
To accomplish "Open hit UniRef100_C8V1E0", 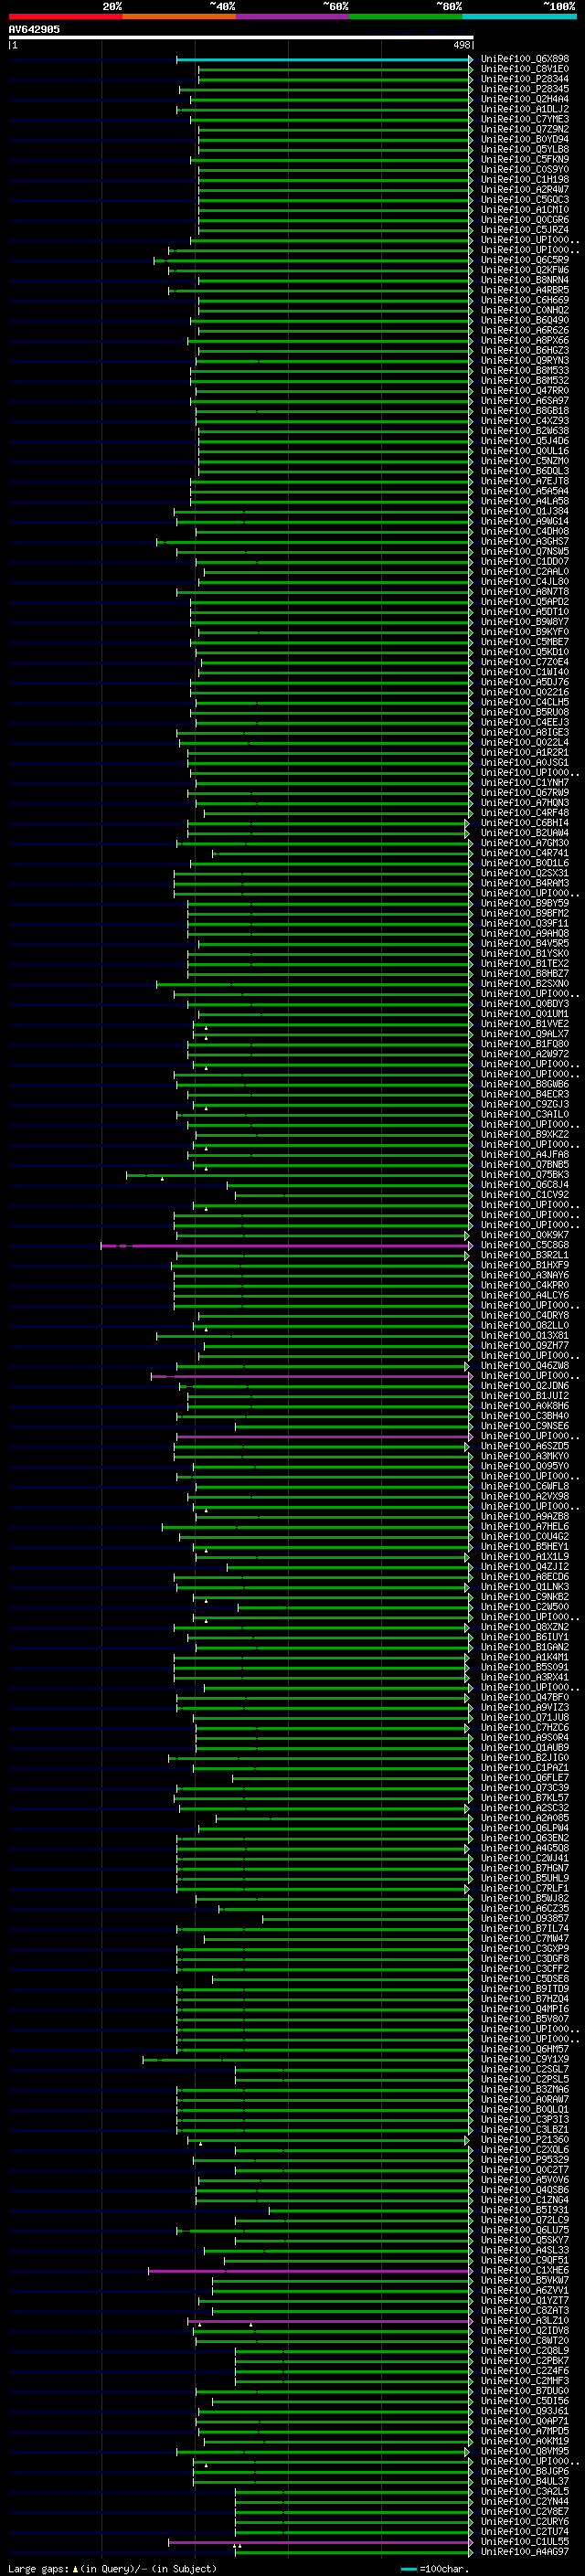I will click(x=525, y=69).
